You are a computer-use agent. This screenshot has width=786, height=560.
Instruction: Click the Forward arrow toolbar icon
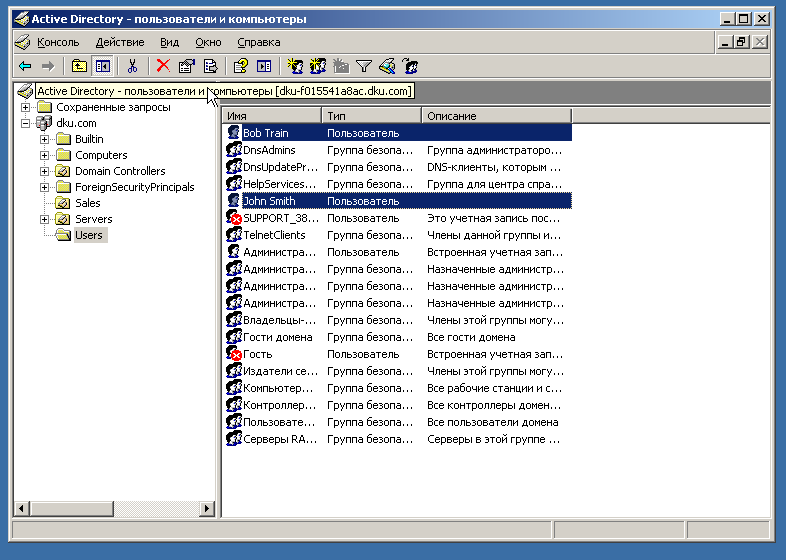pyautogui.click(x=48, y=66)
